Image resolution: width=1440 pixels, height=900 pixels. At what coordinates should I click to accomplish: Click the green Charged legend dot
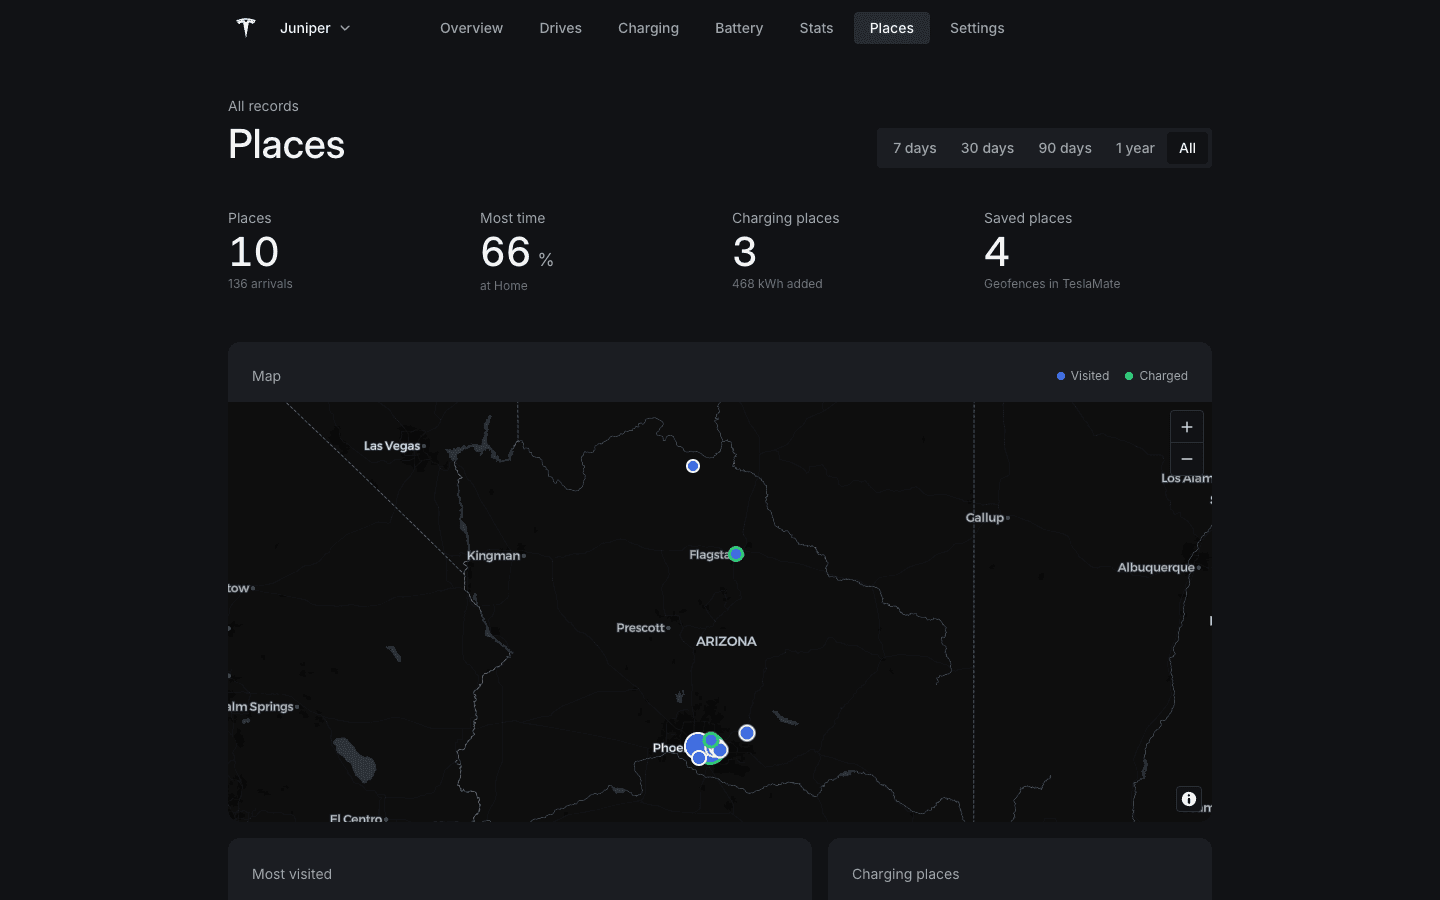[1129, 376]
